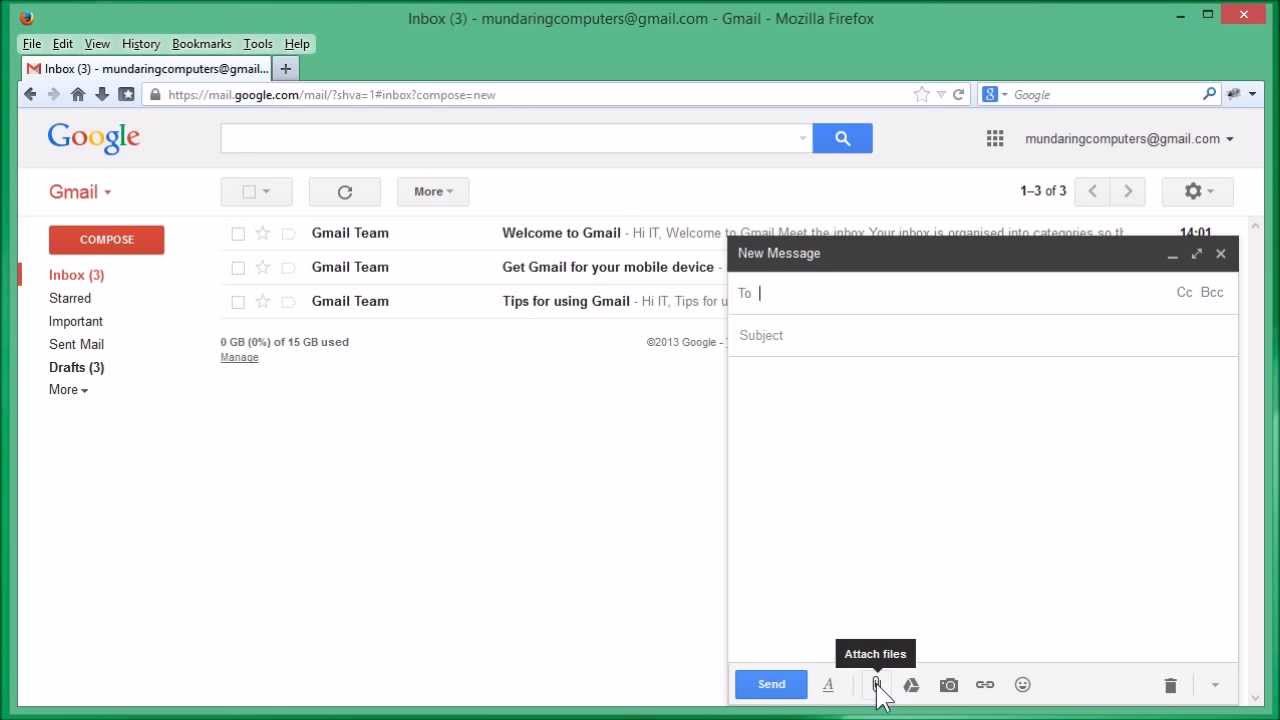Insert files using Google Drive icon
The height and width of the screenshot is (720, 1280).
[x=911, y=685]
